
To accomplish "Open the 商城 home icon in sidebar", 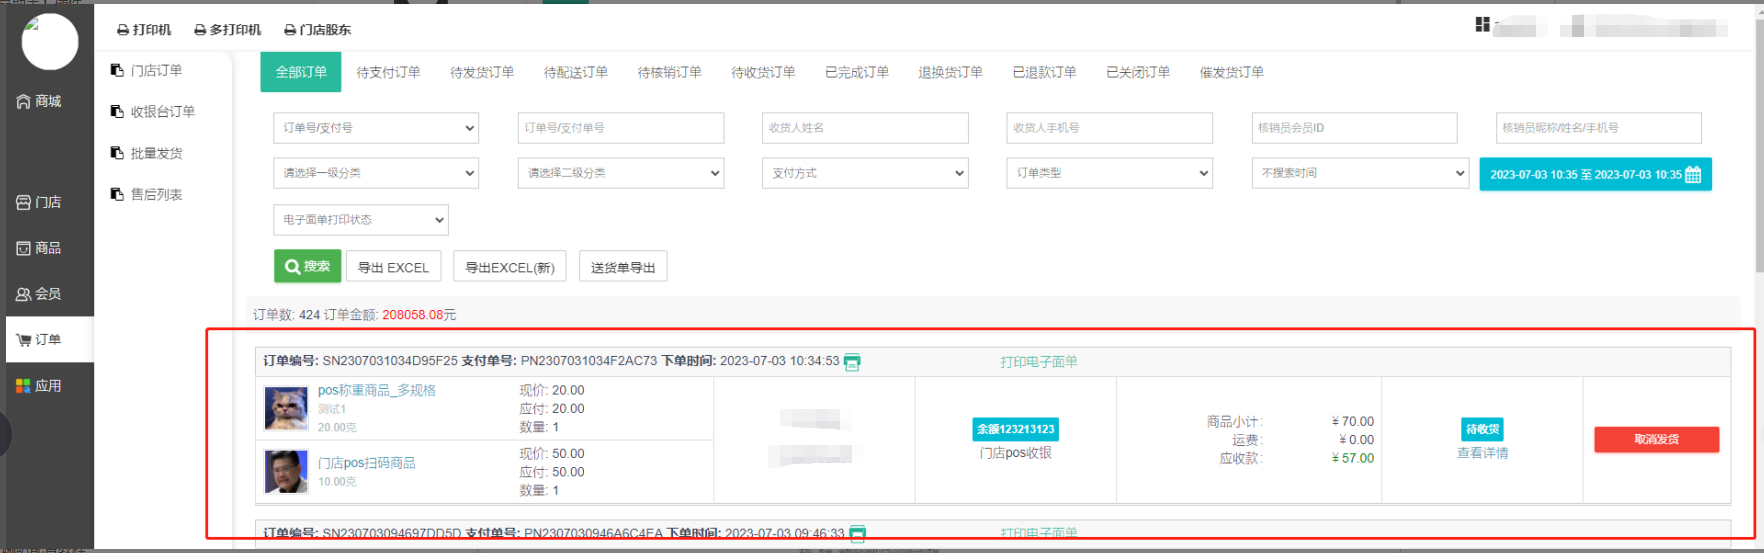I will coord(39,101).
